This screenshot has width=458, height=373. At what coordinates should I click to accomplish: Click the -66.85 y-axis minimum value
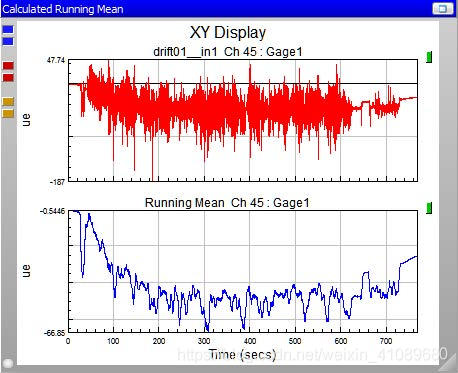pos(55,333)
